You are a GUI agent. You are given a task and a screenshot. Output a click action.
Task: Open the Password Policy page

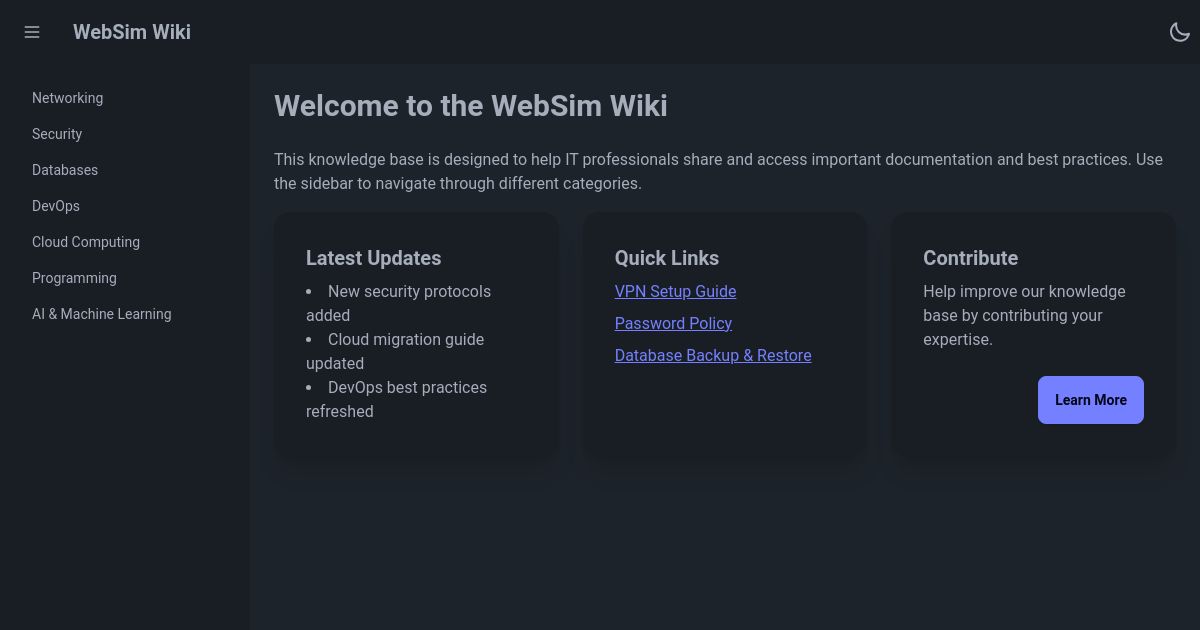(673, 323)
